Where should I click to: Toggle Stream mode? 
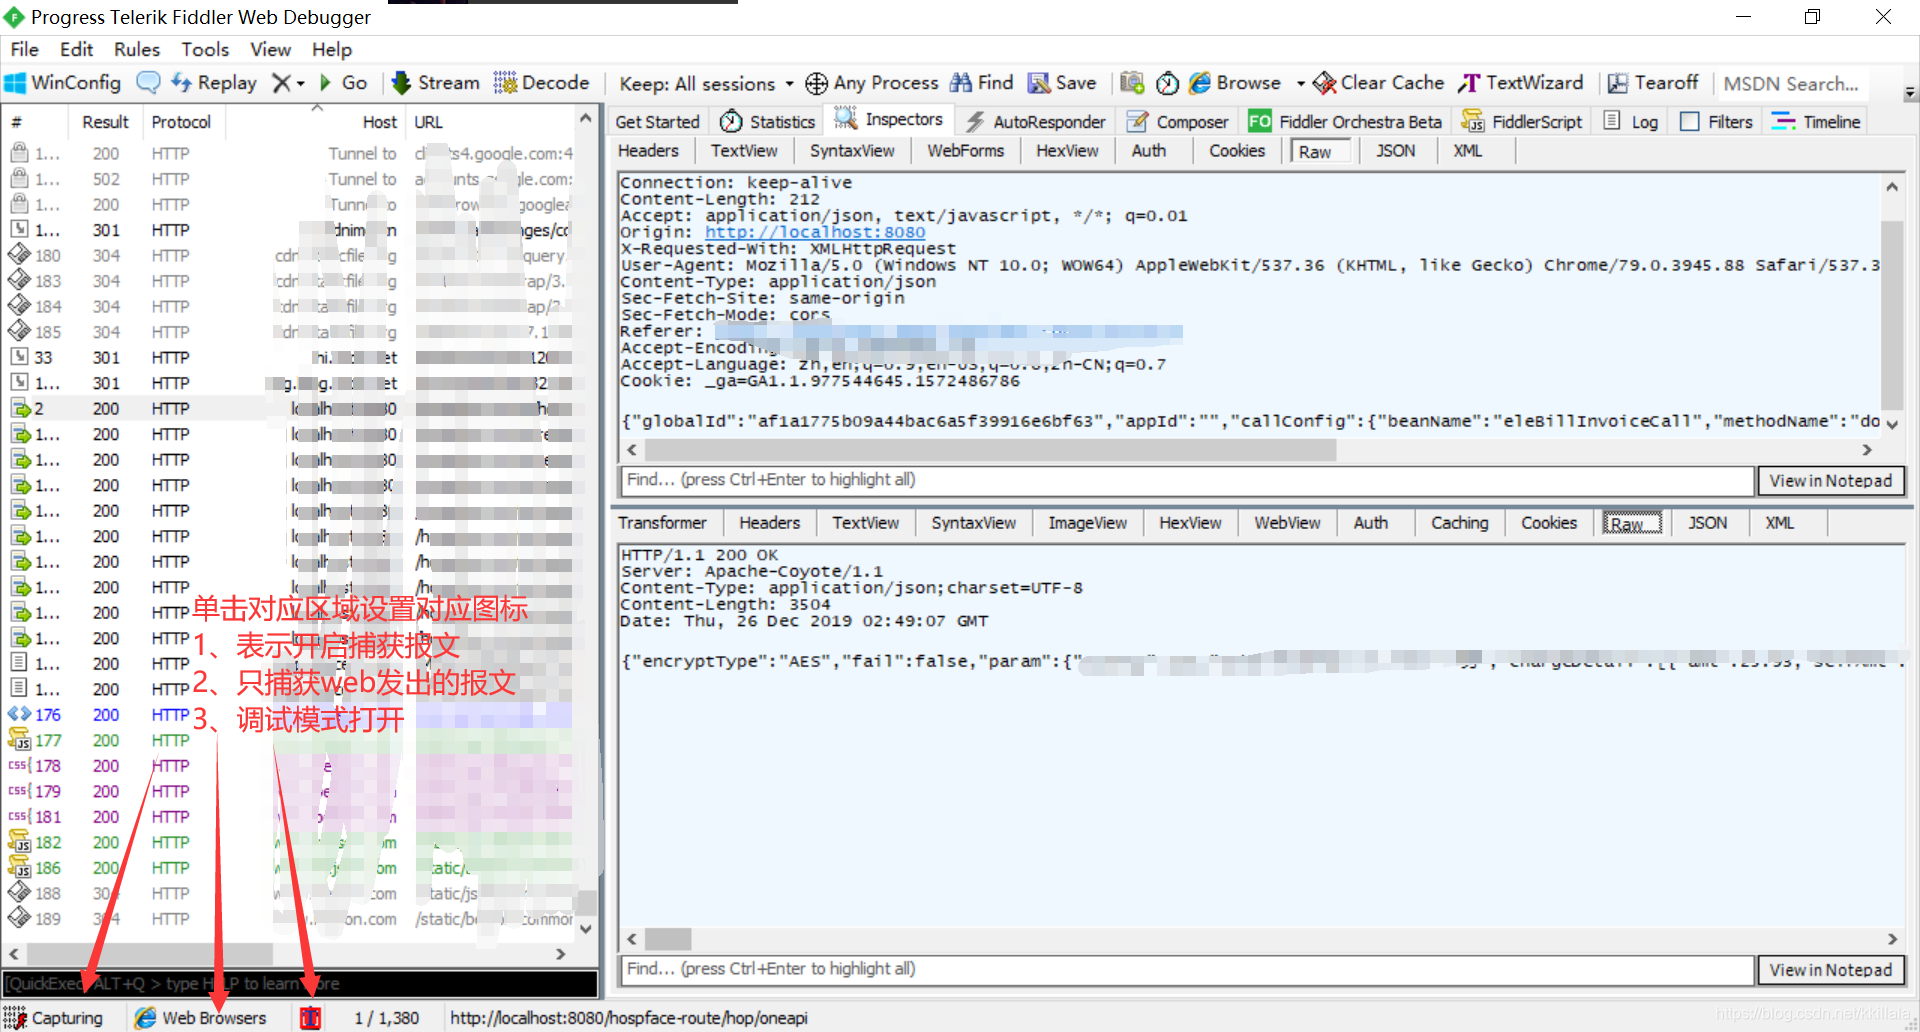point(436,83)
